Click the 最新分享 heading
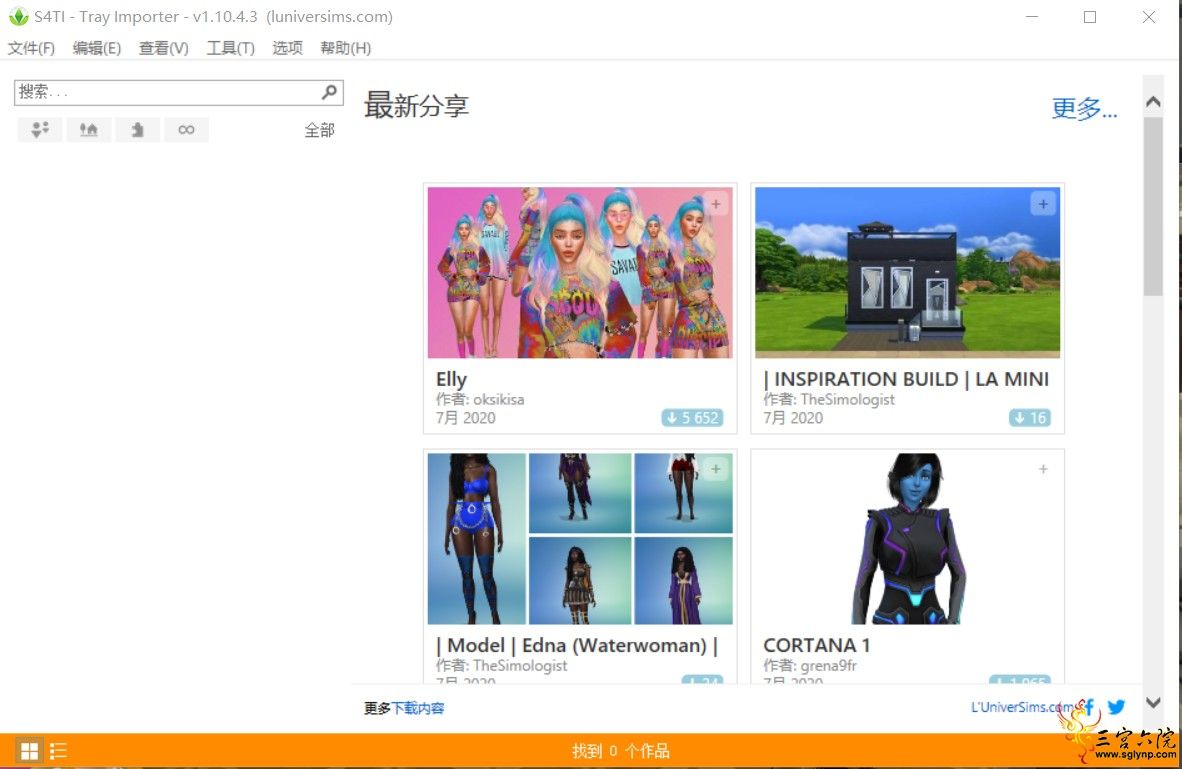 pyautogui.click(x=416, y=106)
